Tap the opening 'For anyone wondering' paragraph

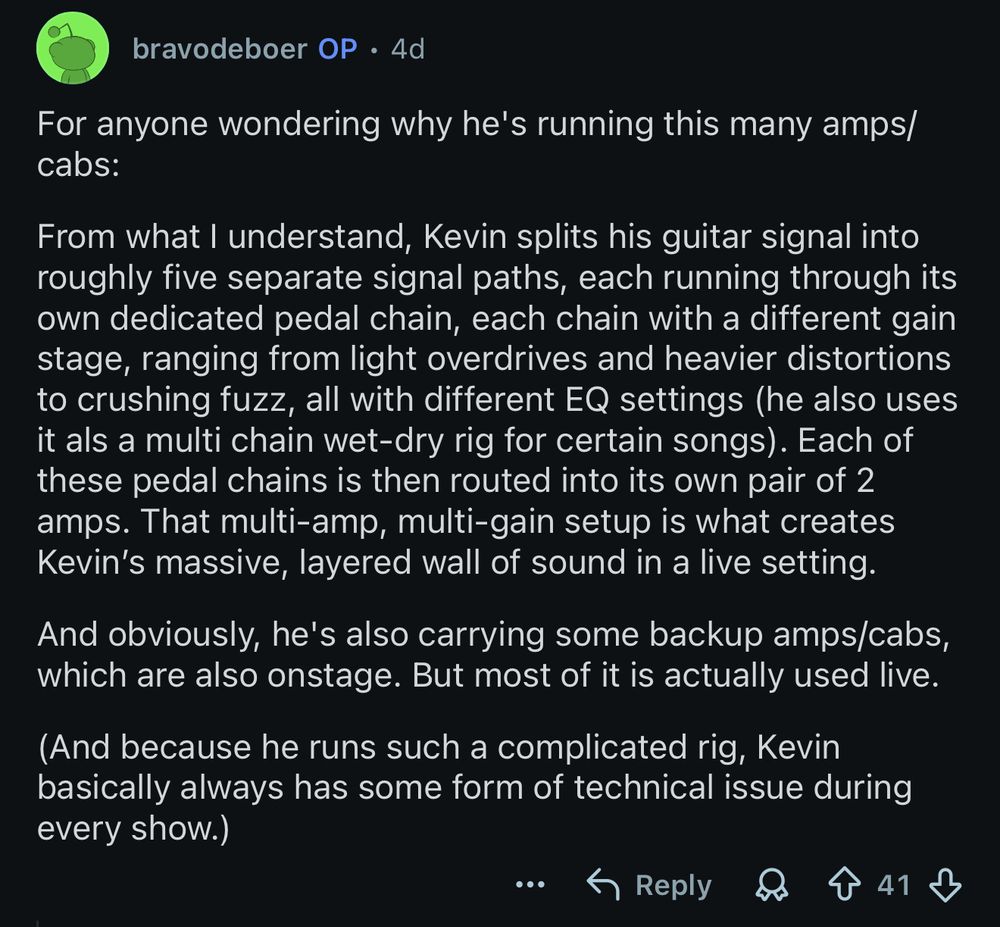[476, 144]
